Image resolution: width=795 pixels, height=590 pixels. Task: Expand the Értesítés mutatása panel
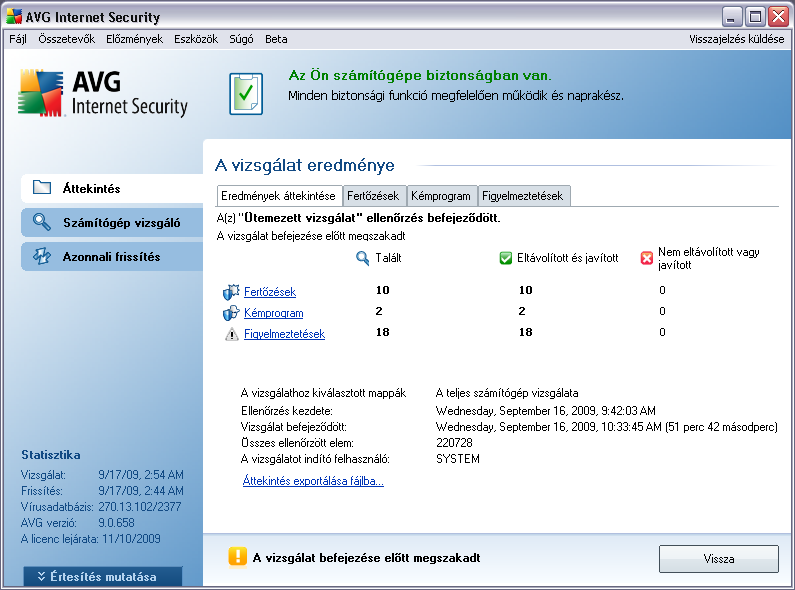(x=103, y=576)
